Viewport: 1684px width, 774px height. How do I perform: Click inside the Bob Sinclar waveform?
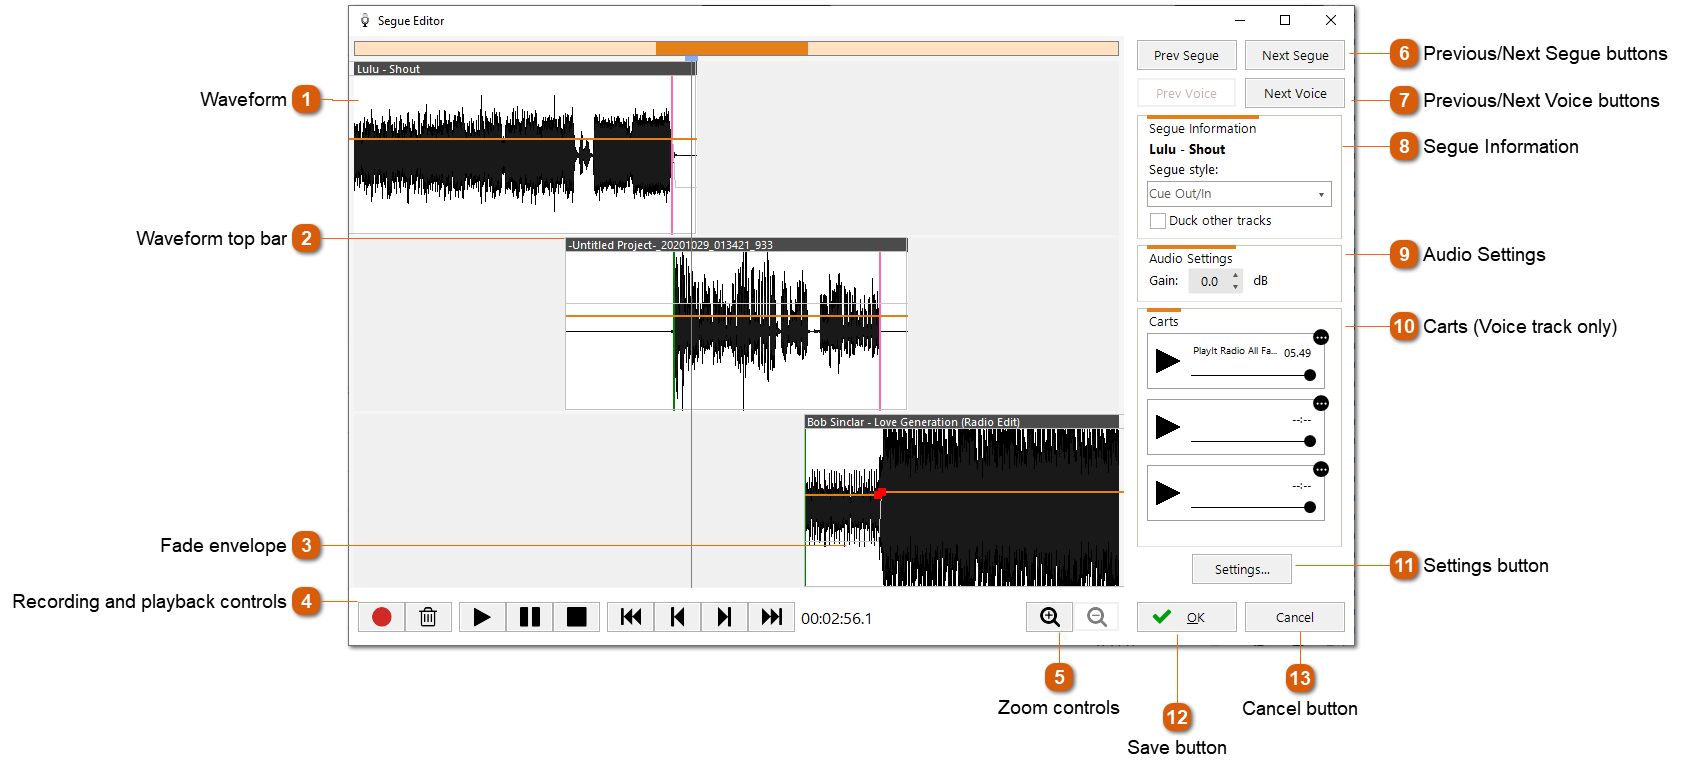click(962, 507)
